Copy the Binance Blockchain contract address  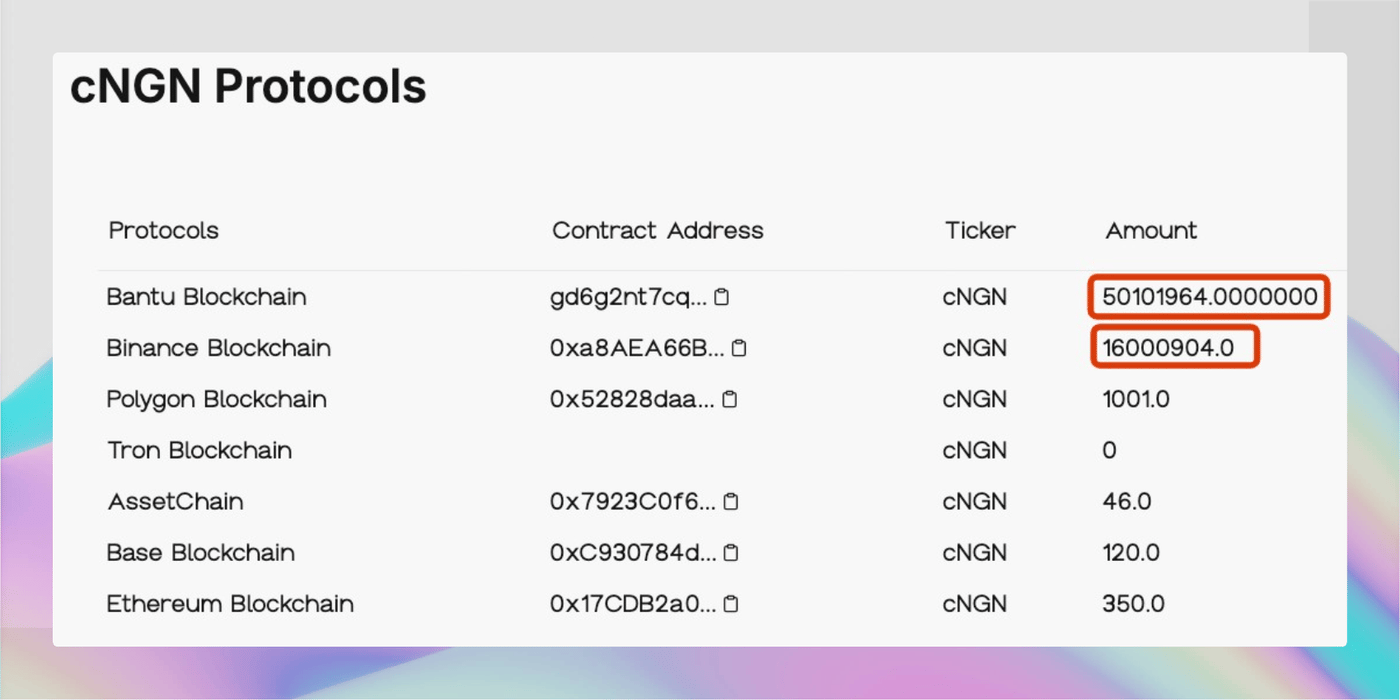point(739,347)
